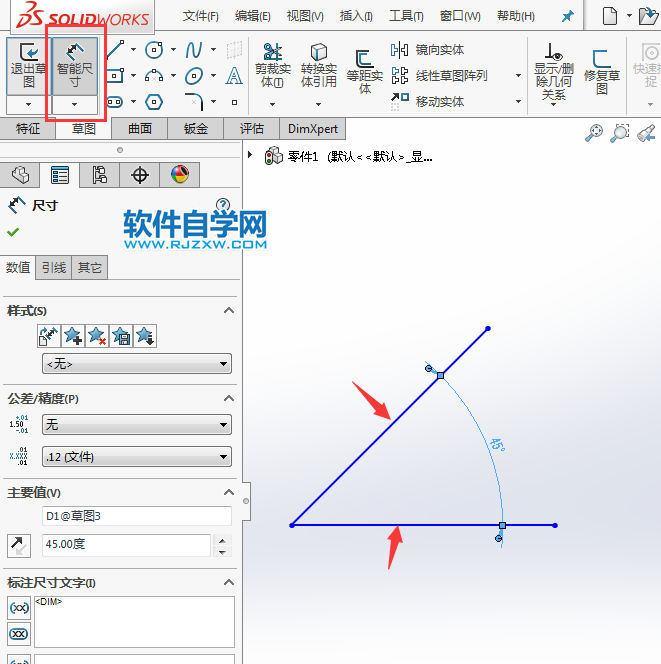The height and width of the screenshot is (664, 661).
Task: Toggle the reverse direction button beside 45.00度
Action: pyautogui.click(x=19, y=545)
